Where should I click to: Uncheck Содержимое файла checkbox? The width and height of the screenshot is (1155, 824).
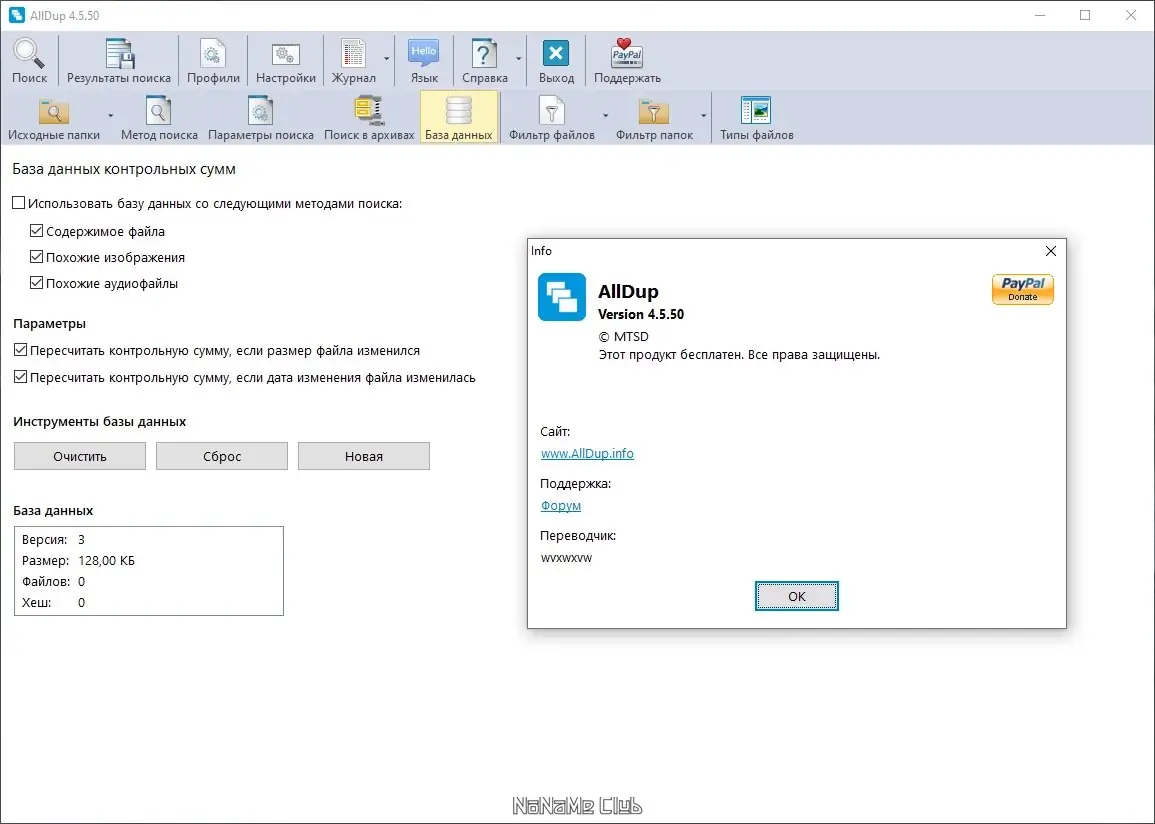coord(36,230)
